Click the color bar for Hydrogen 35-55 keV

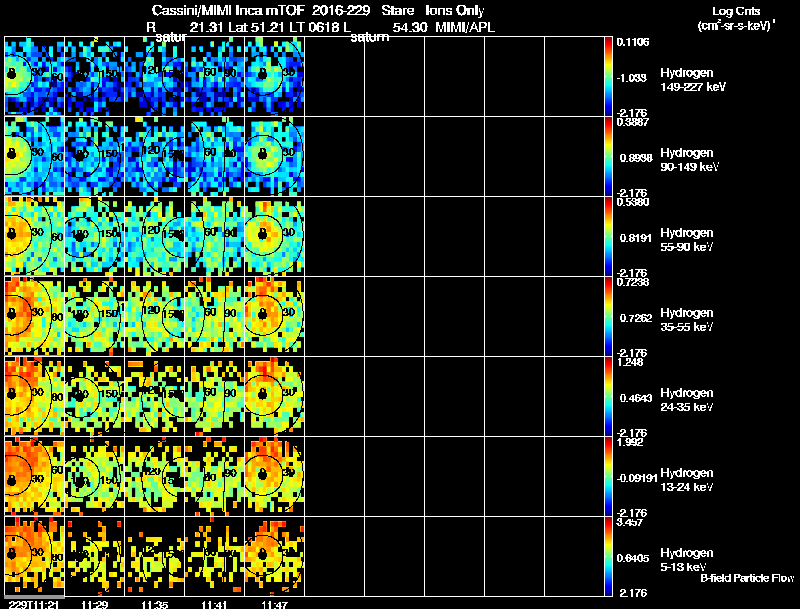click(x=608, y=316)
